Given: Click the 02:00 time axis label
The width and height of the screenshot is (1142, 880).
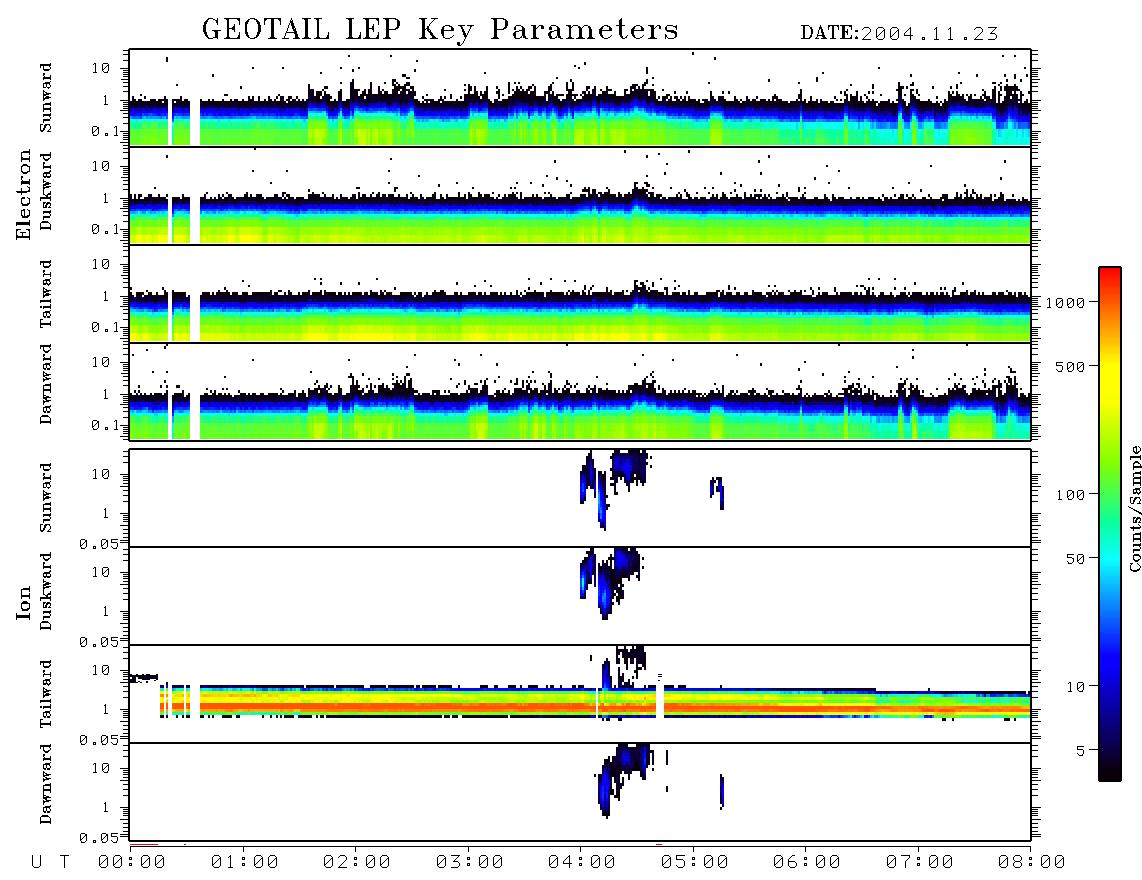Looking at the screenshot, I should point(357,863).
